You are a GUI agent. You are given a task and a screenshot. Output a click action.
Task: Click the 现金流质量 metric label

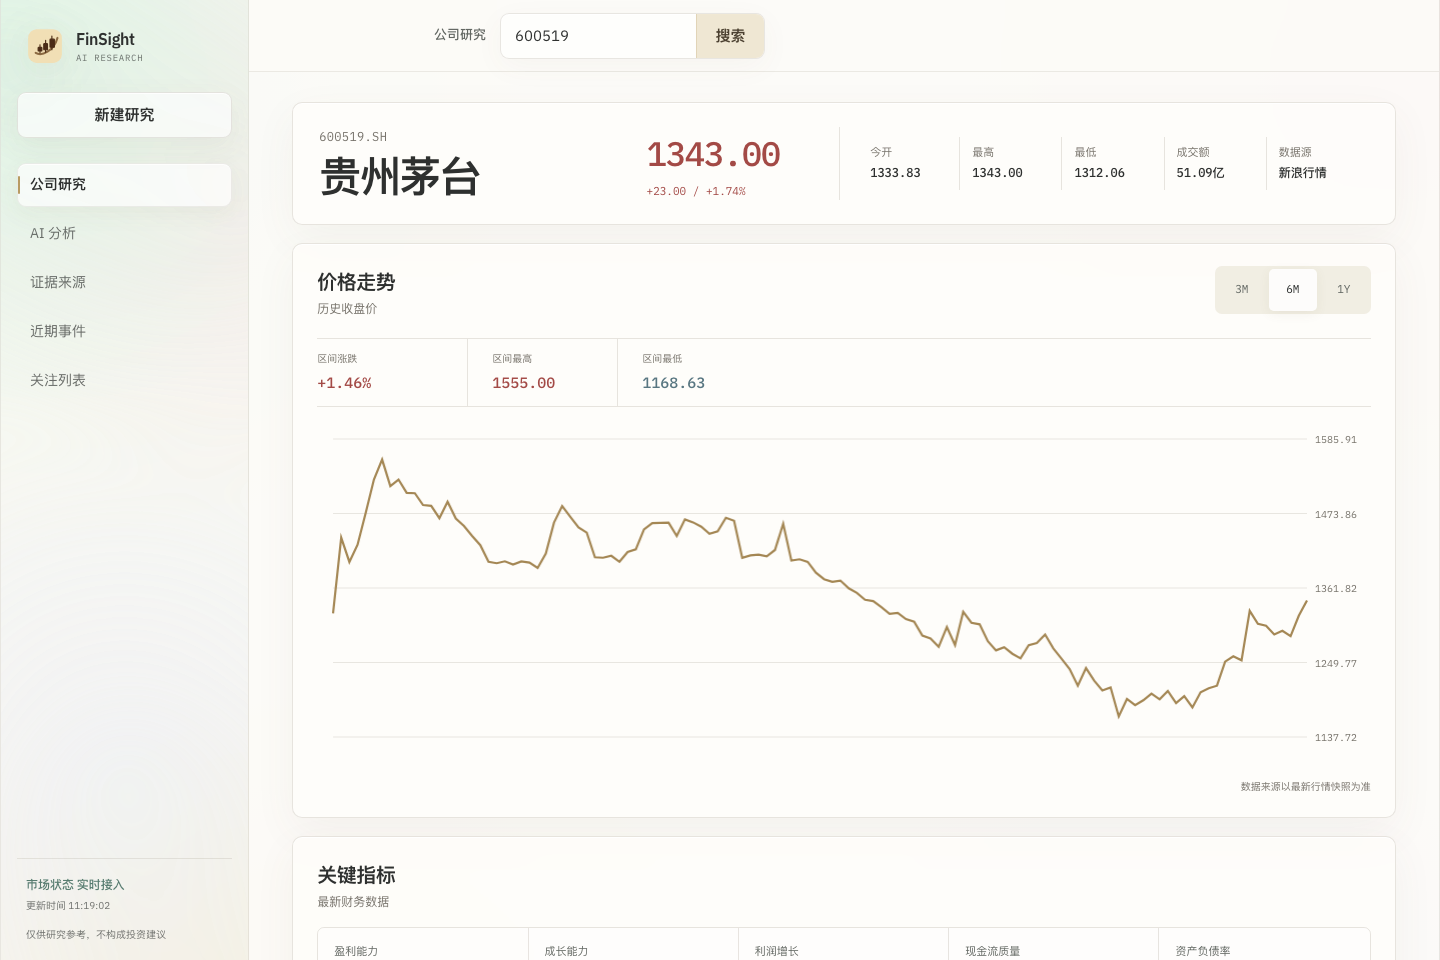pyautogui.click(x=992, y=951)
